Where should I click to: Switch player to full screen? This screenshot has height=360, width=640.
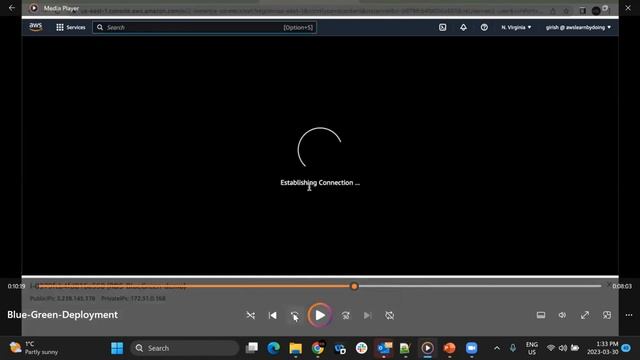[x=585, y=315]
